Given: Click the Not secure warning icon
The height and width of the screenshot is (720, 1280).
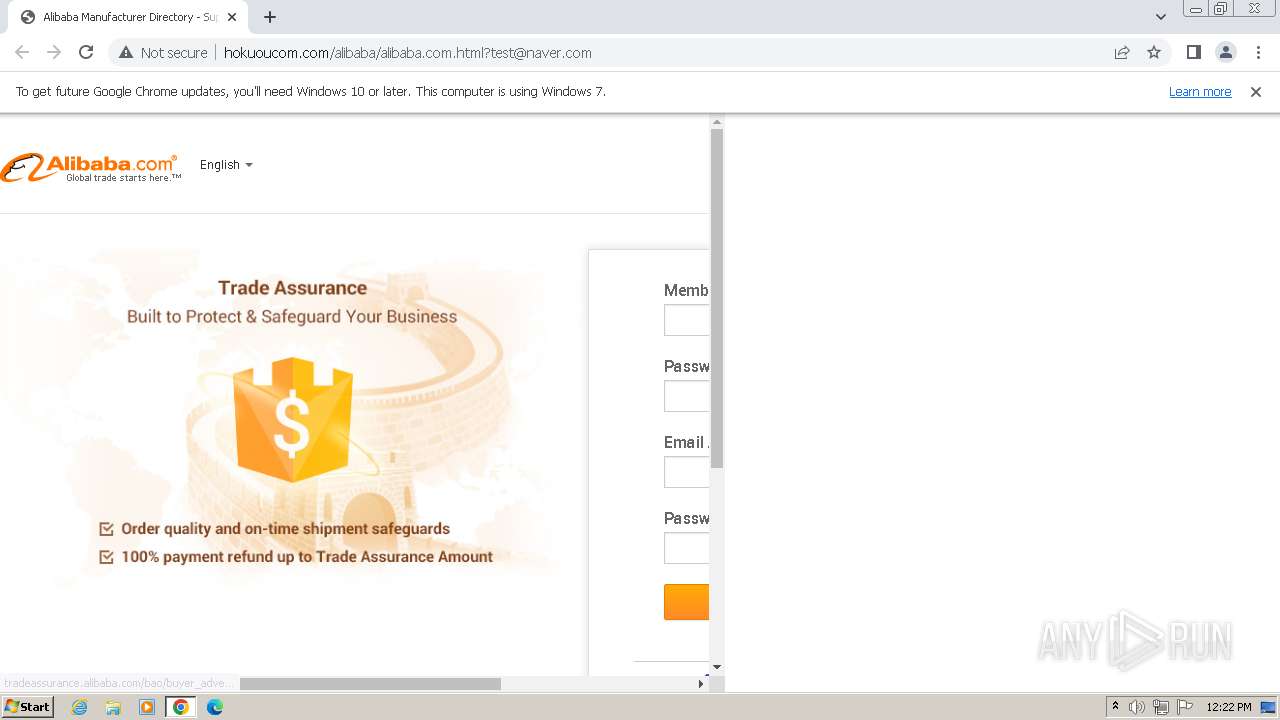Looking at the screenshot, I should click(126, 53).
